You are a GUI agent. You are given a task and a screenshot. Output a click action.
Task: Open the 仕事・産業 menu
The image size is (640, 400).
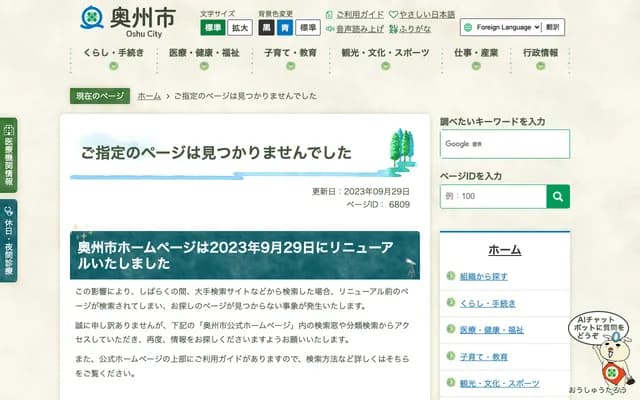coord(476,53)
